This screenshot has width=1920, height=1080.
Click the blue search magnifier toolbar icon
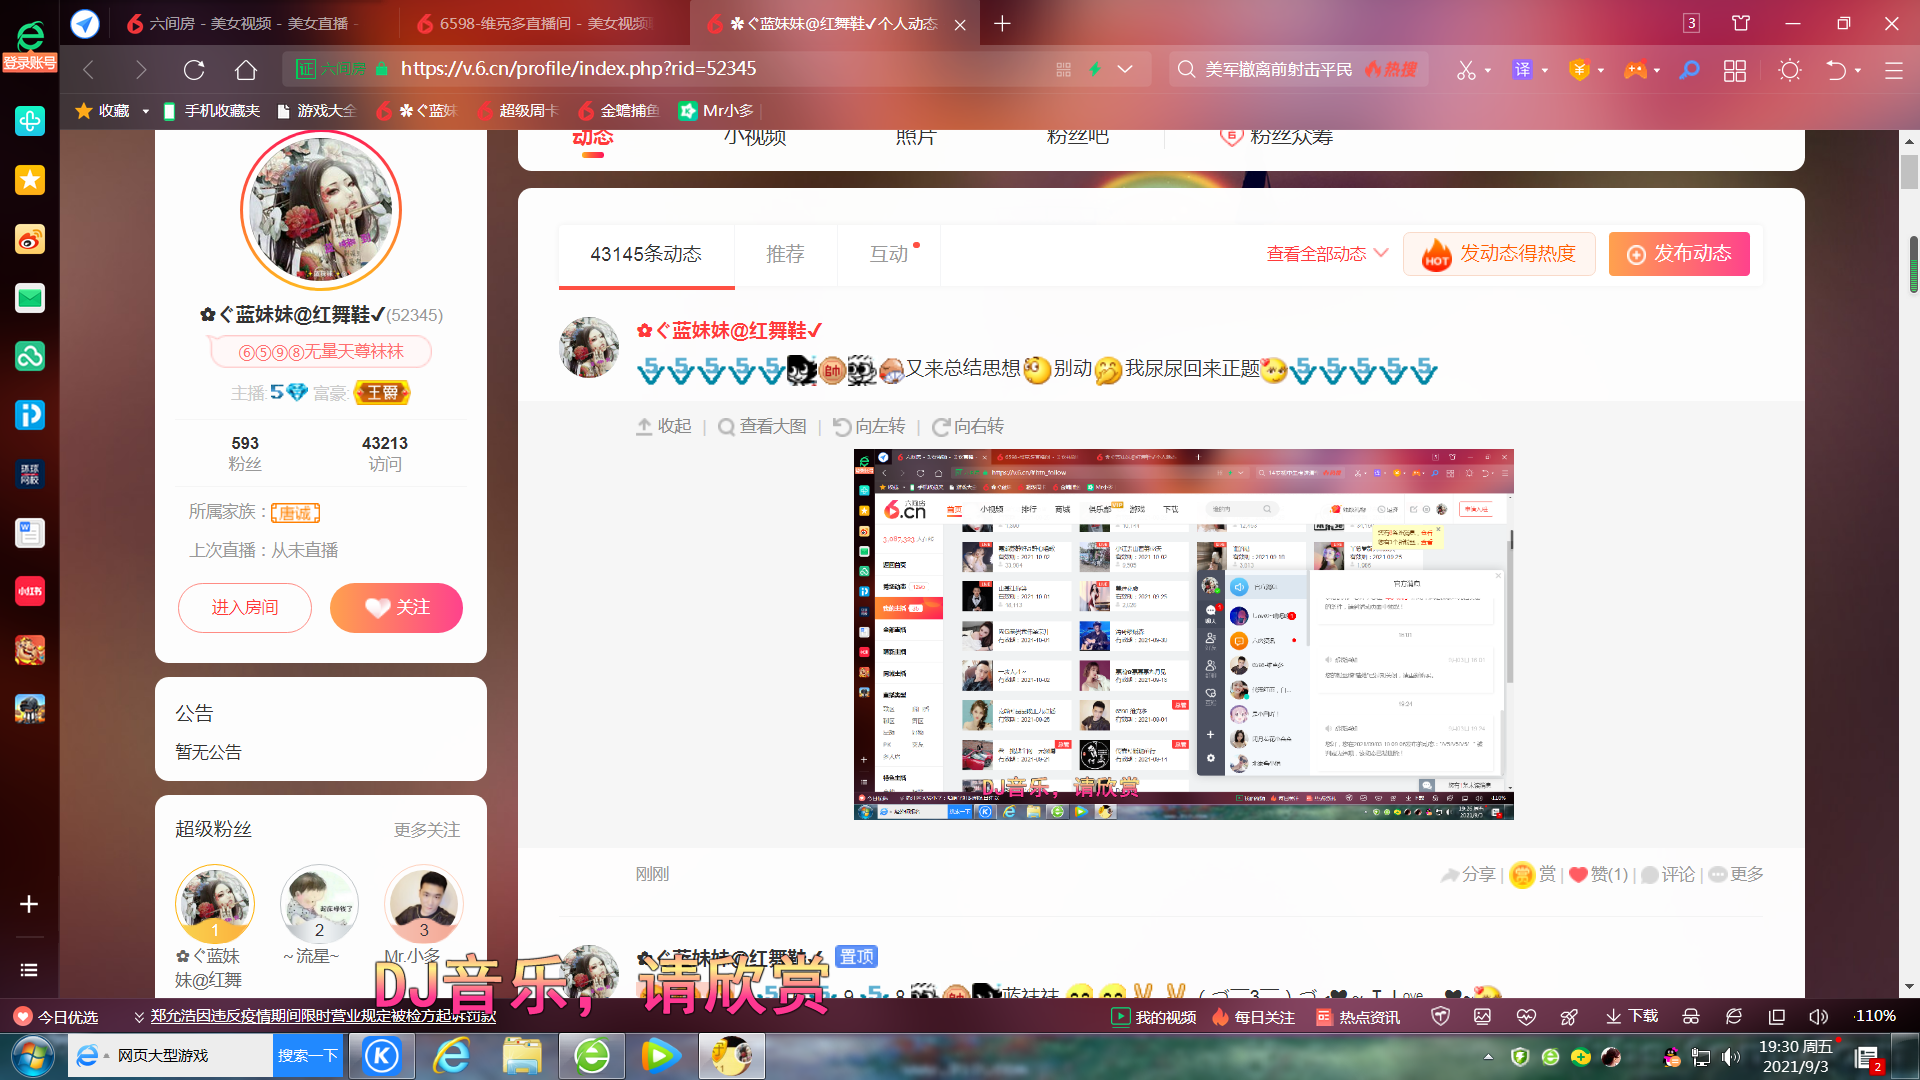pyautogui.click(x=1689, y=70)
